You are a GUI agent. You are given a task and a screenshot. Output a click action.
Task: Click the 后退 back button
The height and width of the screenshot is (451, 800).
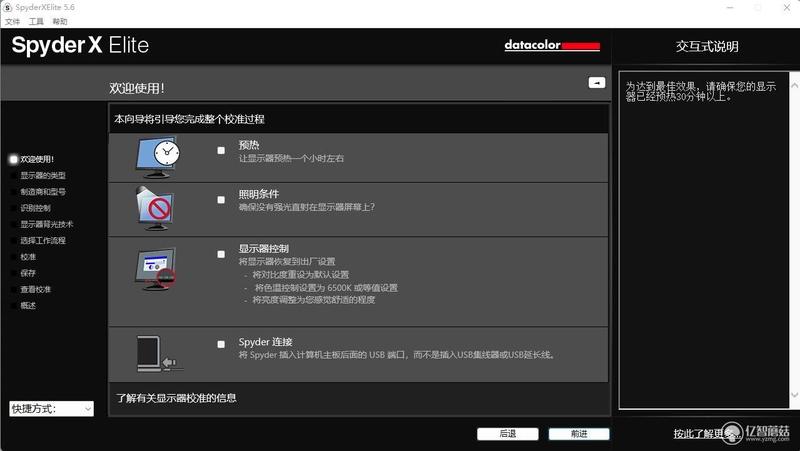(508, 434)
